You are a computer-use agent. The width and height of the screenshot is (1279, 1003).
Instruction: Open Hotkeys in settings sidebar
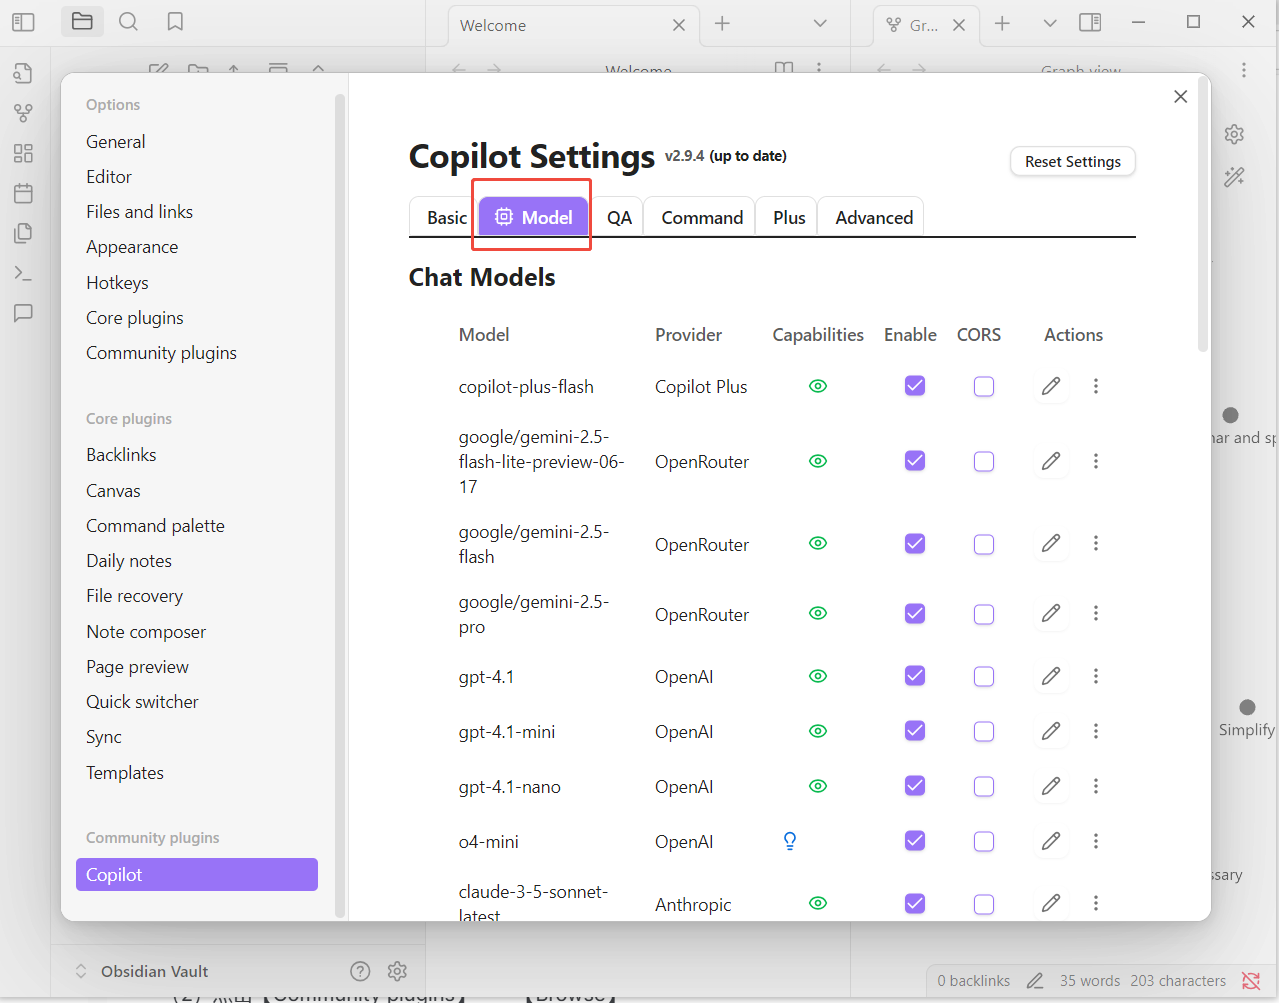[117, 282]
